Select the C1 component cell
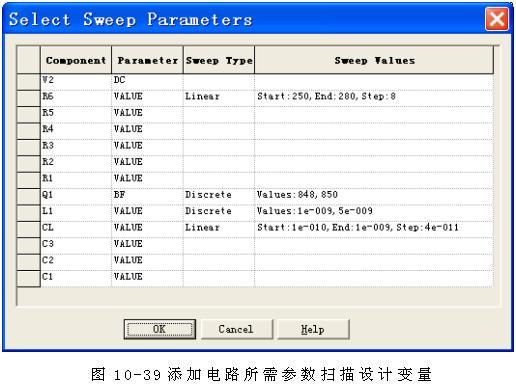516x384 pixels. click(76, 278)
